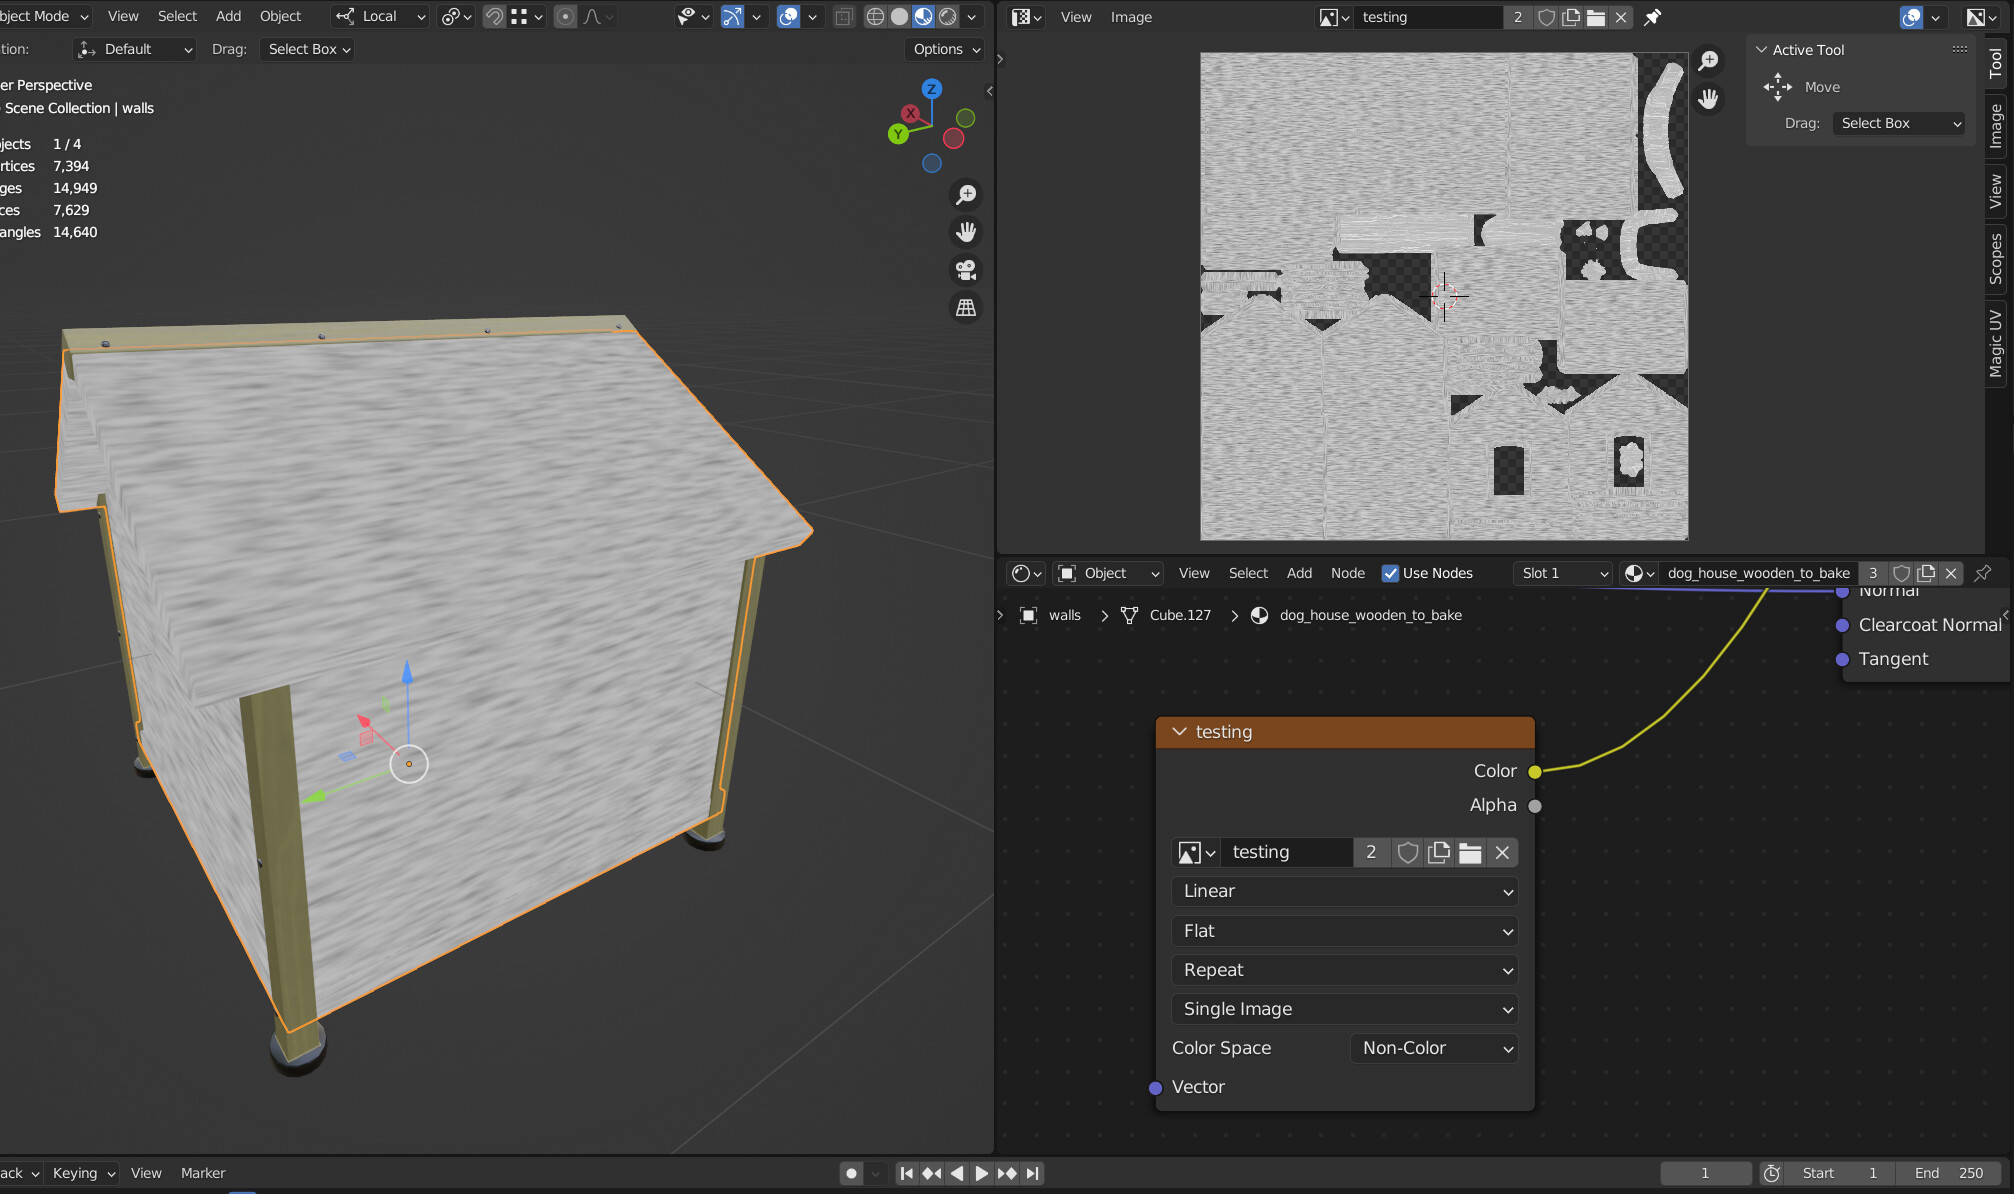Change the Linear interpolation dropdown

(x=1344, y=891)
